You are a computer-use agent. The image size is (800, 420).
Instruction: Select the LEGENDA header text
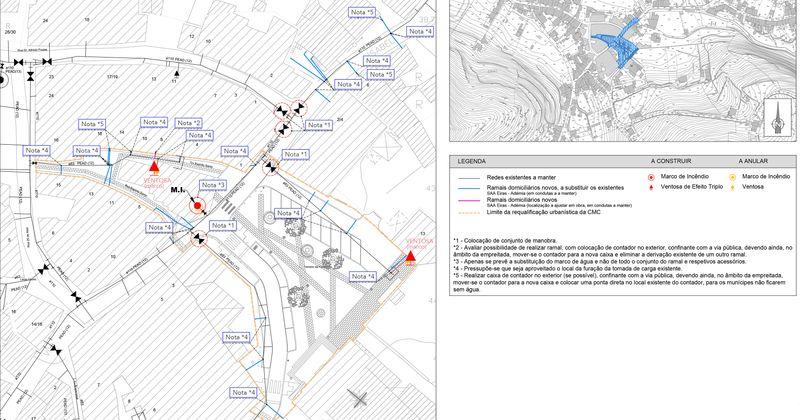[471, 161]
